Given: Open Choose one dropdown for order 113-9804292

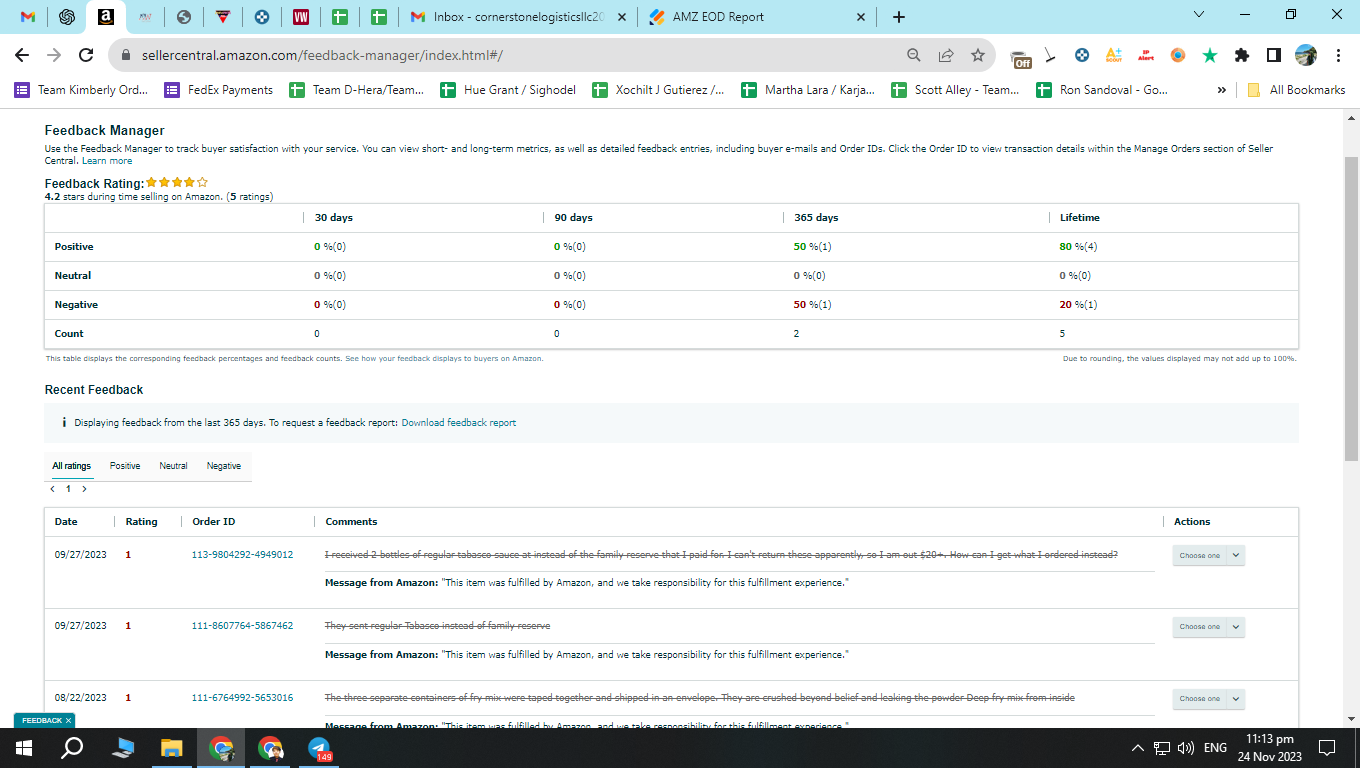Looking at the screenshot, I should coord(1208,555).
